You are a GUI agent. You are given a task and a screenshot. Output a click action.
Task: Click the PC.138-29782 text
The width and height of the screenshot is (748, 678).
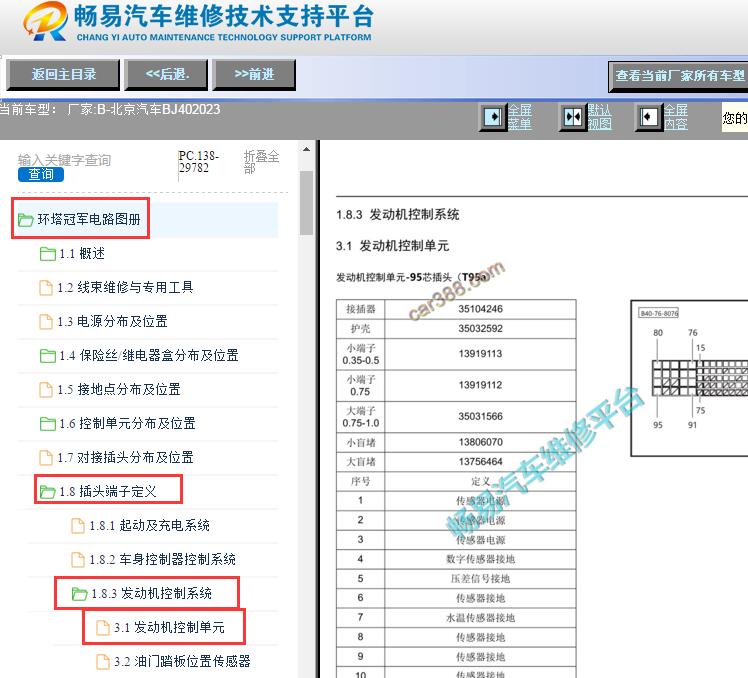pyautogui.click(x=198, y=162)
